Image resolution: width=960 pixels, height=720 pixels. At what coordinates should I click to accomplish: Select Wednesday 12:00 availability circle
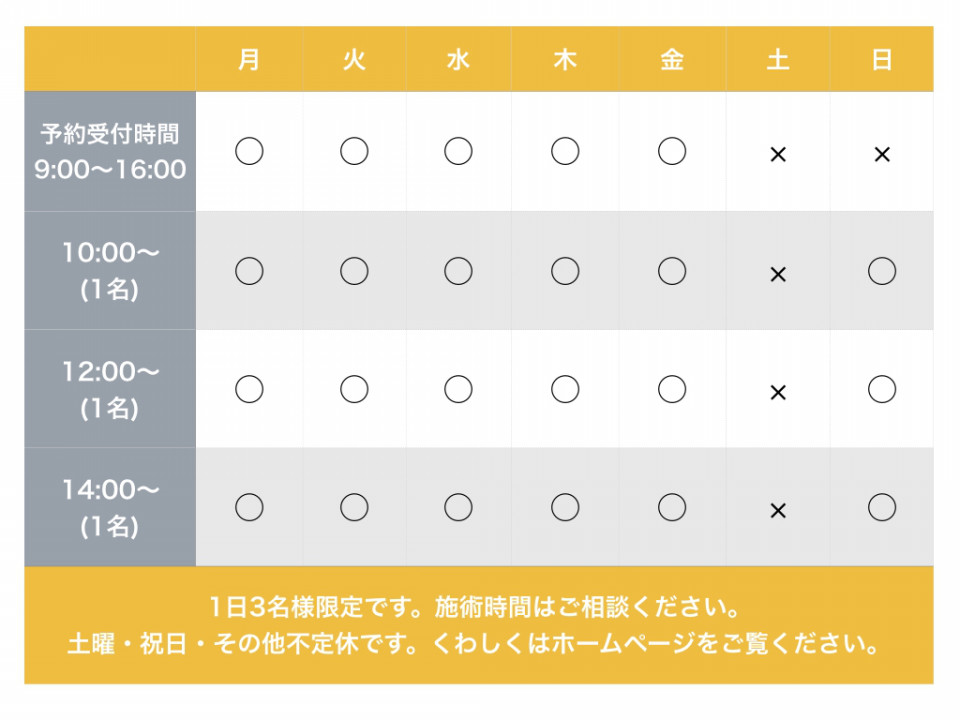(x=458, y=389)
